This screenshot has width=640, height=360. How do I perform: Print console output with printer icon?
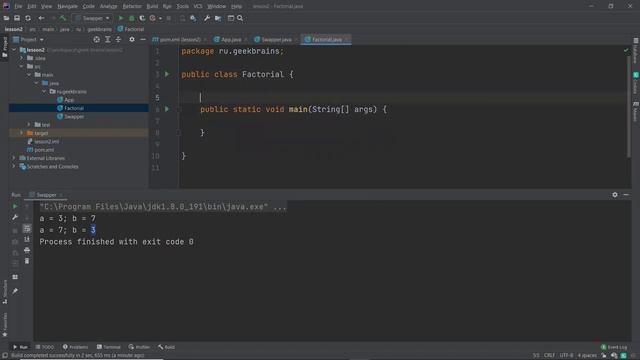coord(27,250)
